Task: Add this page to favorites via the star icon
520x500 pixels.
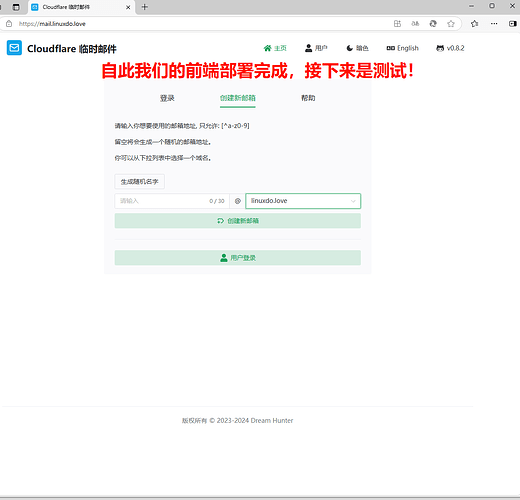Action: 451,24
